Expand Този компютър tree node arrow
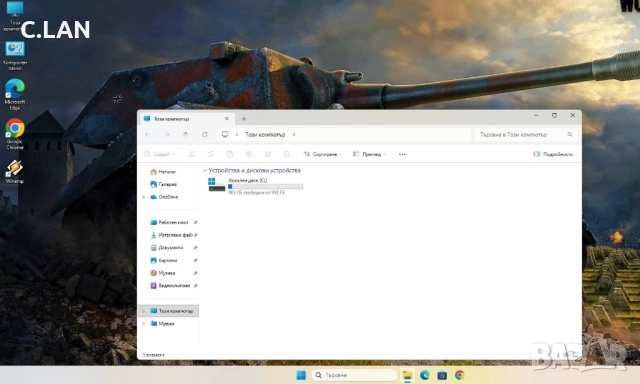 click(x=144, y=311)
